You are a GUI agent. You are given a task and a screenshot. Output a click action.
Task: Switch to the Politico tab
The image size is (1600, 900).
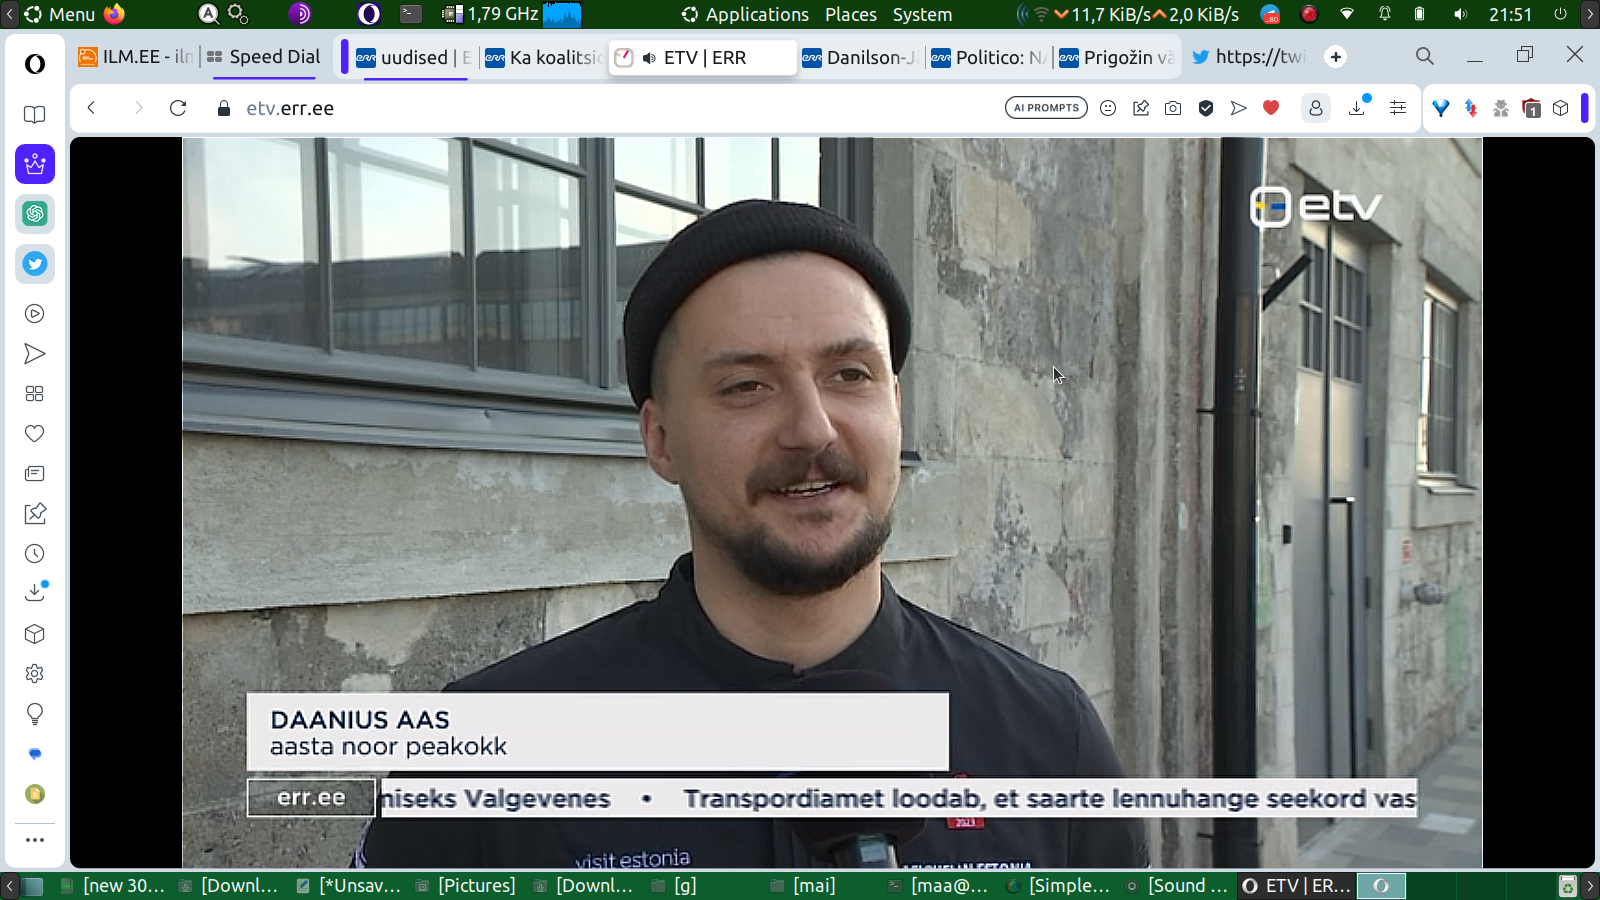(x=988, y=58)
